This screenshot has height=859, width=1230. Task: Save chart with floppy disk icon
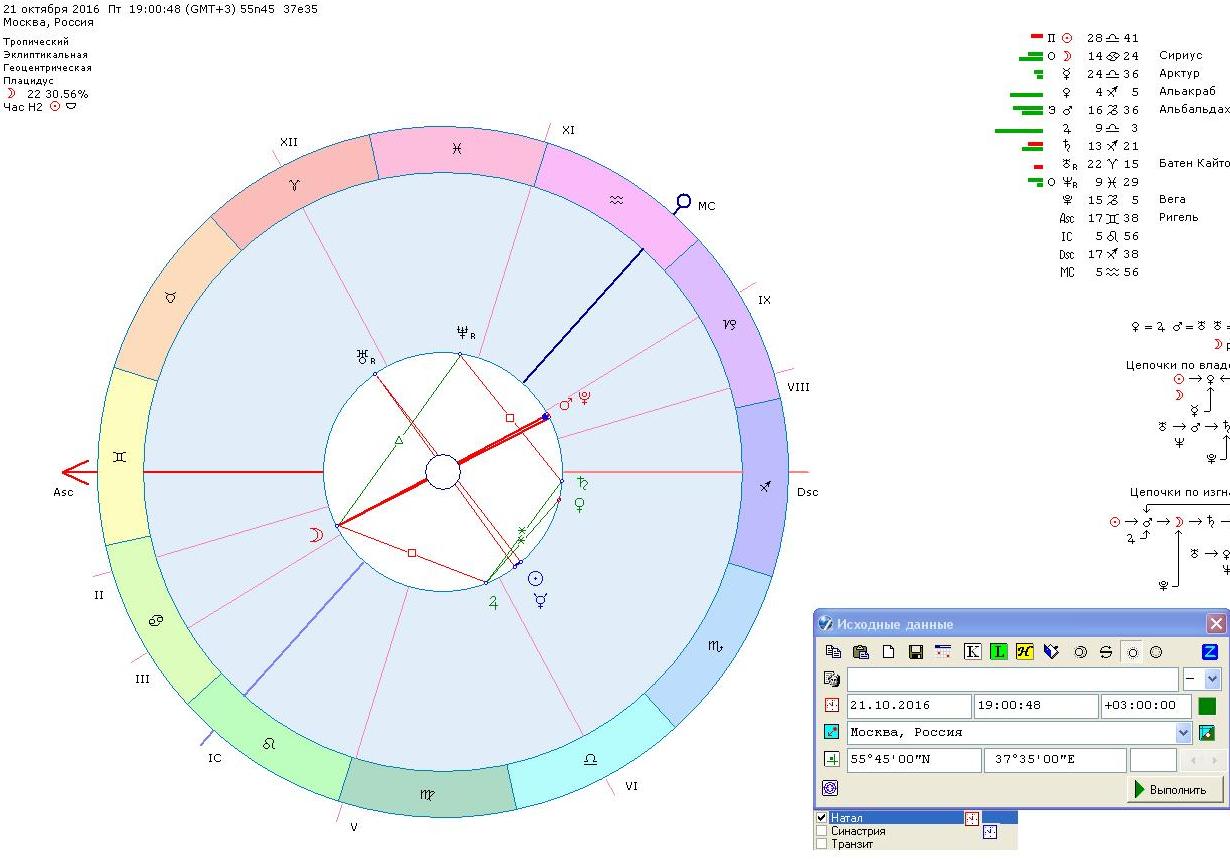click(915, 652)
